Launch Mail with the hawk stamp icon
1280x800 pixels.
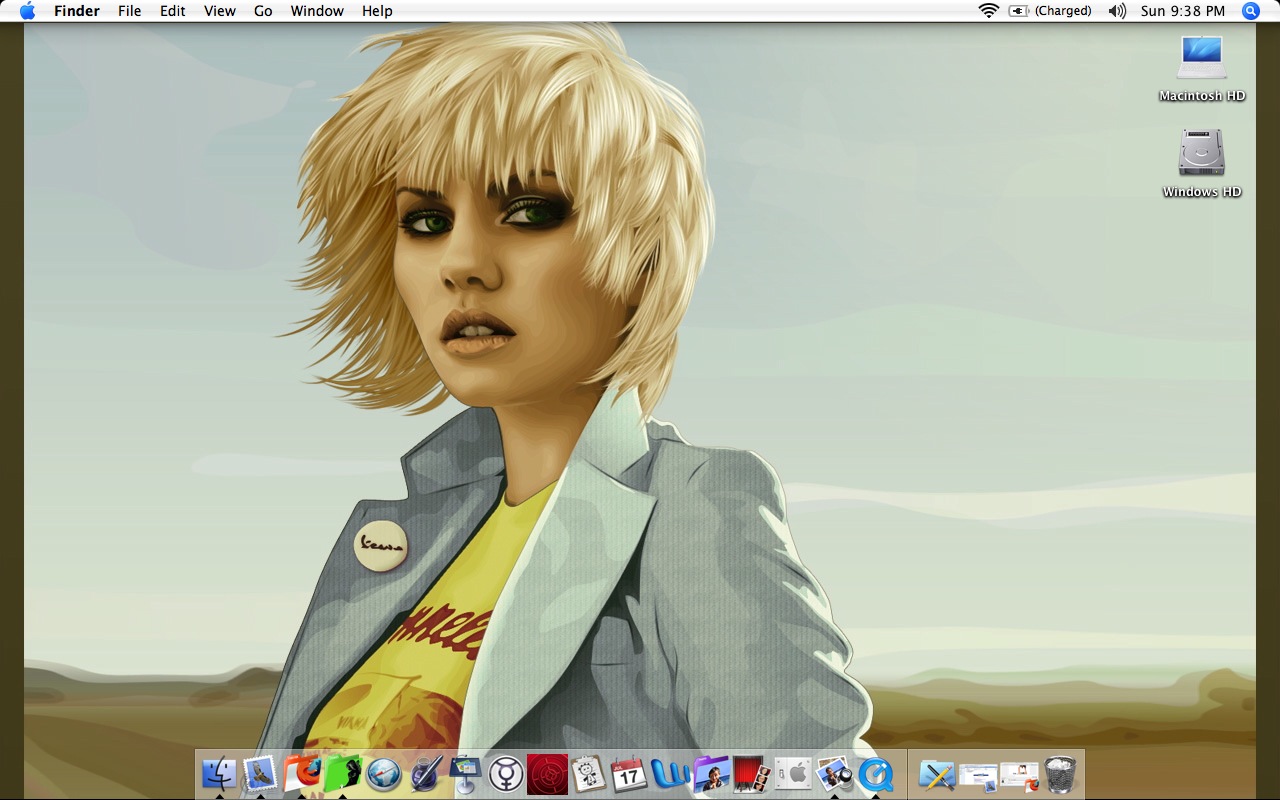pos(260,774)
